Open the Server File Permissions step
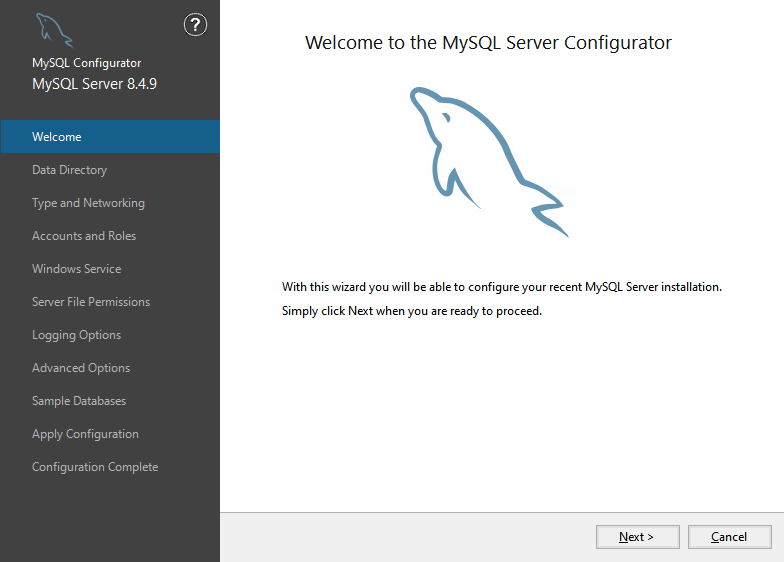The width and height of the screenshot is (784, 562). click(91, 302)
